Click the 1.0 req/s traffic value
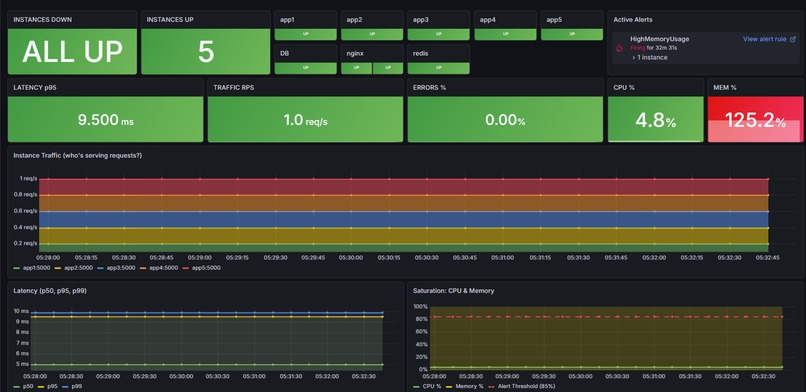 tap(305, 120)
